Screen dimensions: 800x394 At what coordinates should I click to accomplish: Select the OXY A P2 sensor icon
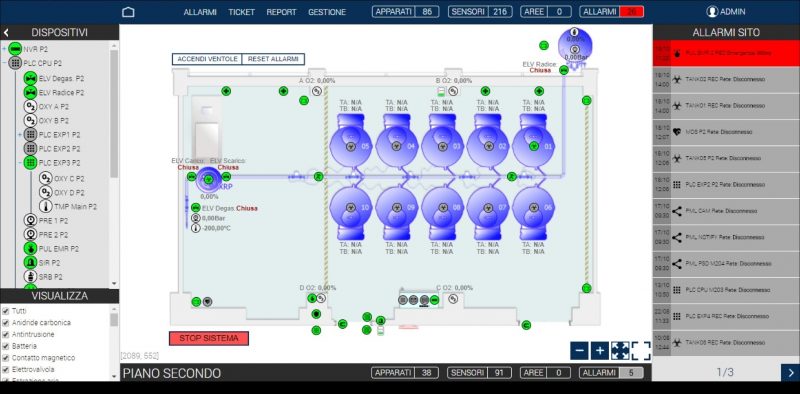click(x=31, y=107)
